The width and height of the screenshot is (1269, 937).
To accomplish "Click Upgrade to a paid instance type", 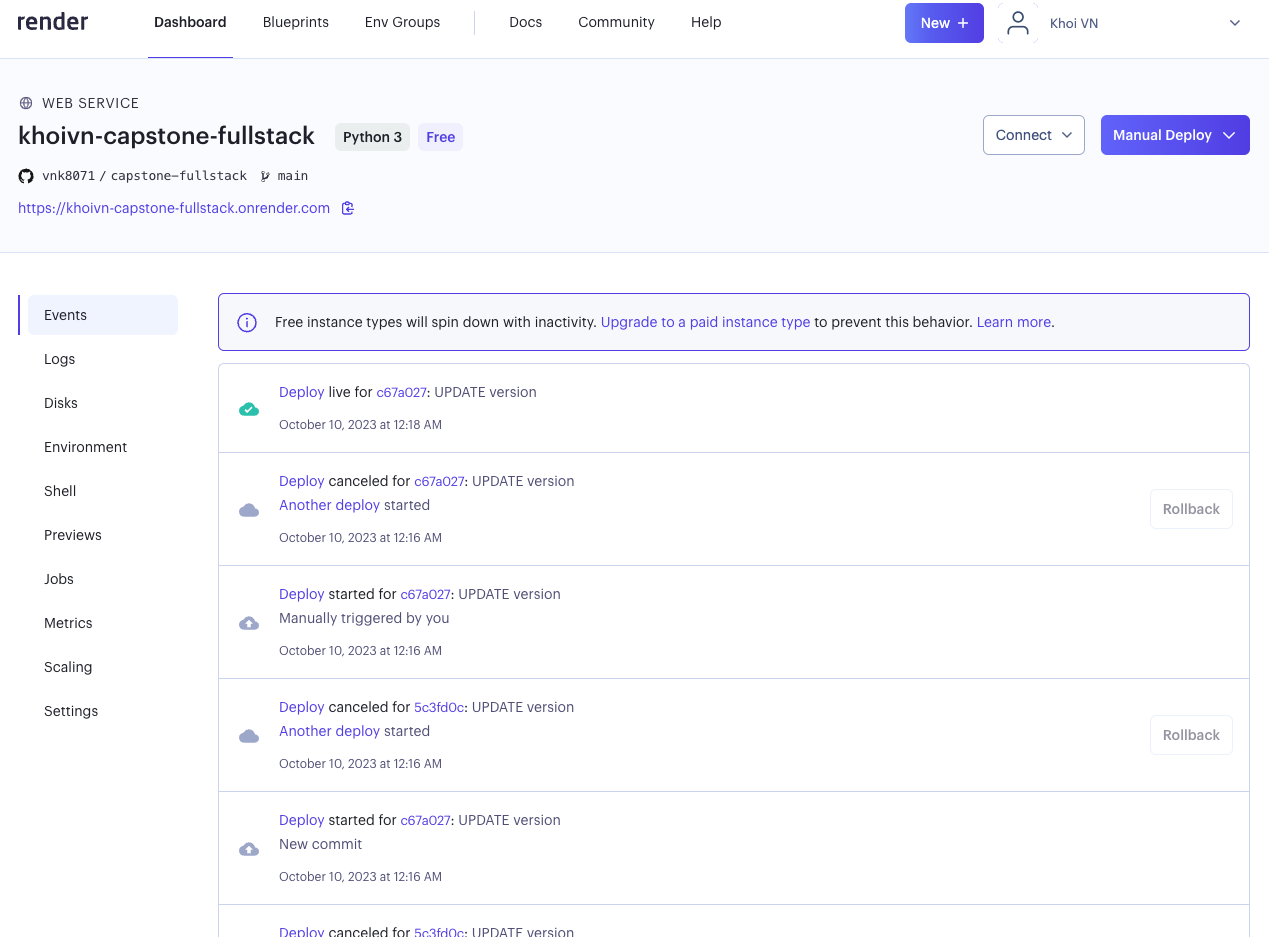I will (705, 322).
